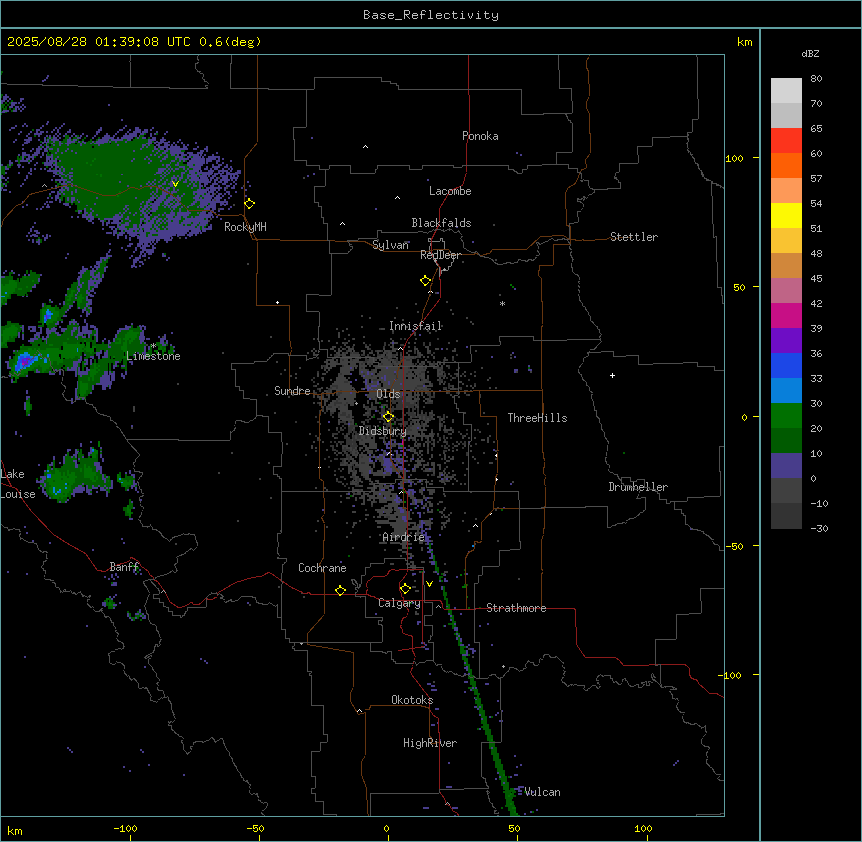The height and width of the screenshot is (842, 862).
Task: Select the slate-blue 10 dBZ legend swatch
Action: (786, 466)
